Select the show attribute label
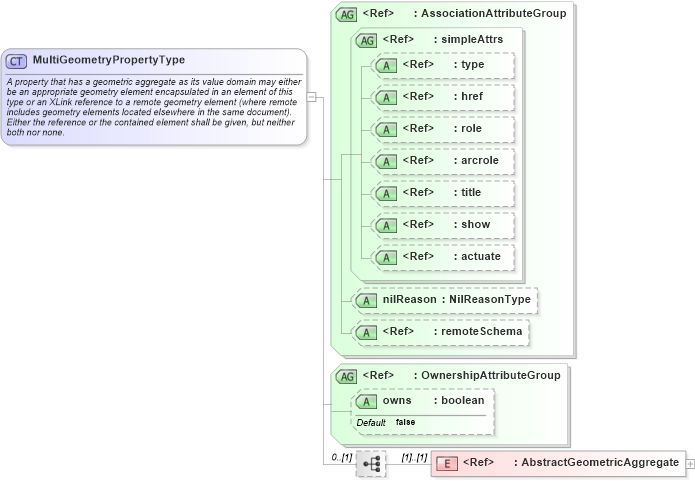Viewport: 695px width, 481px height. tap(476, 224)
